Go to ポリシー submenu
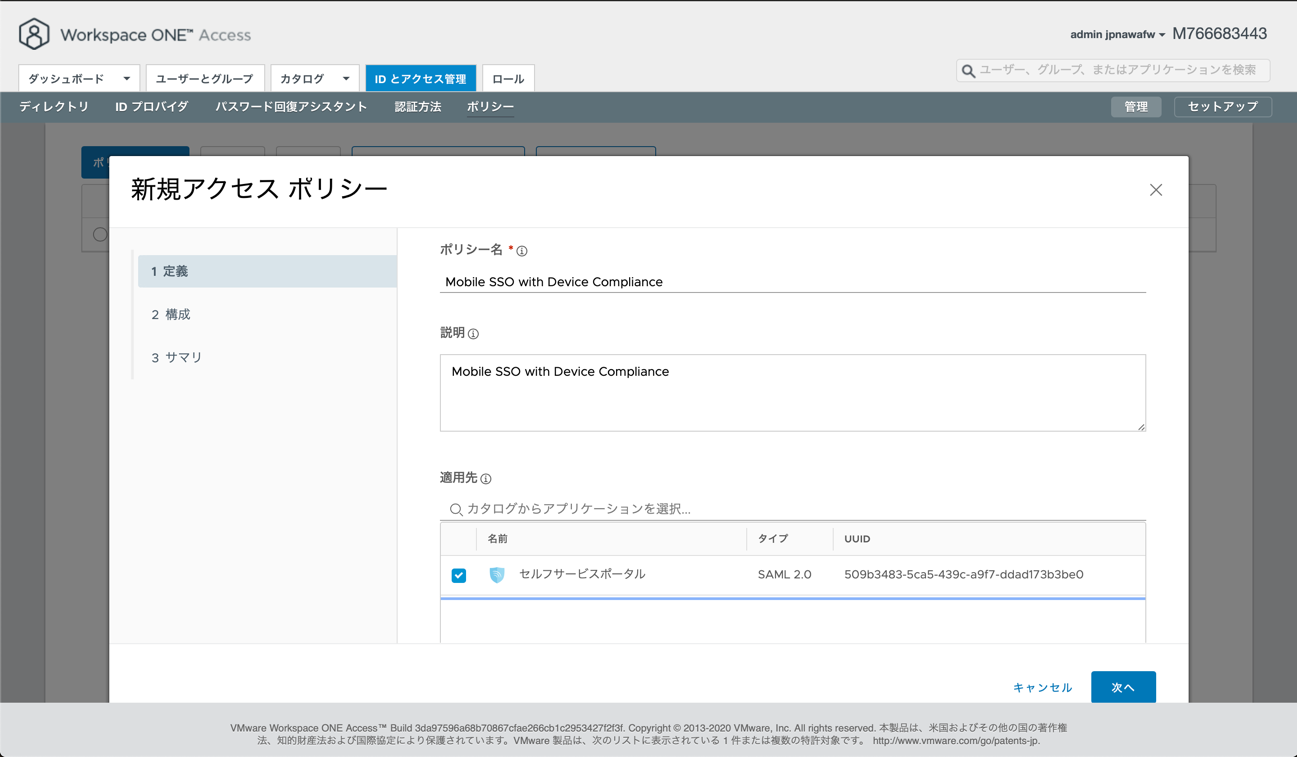This screenshot has height=757, width=1297. pos(491,107)
